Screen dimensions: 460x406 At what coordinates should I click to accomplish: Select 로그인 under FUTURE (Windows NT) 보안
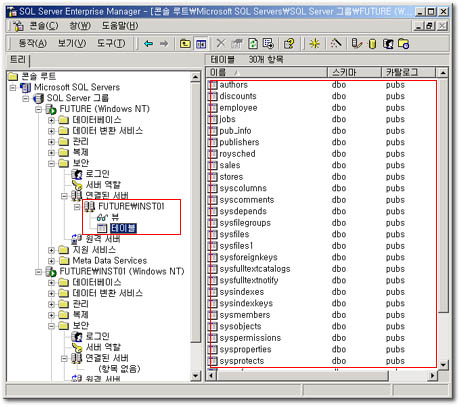tap(97, 174)
